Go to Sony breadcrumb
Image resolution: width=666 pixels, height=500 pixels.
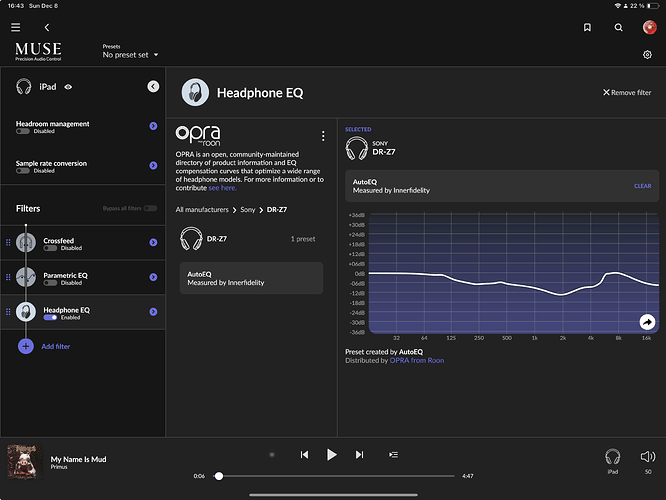pyautogui.click(x=248, y=210)
